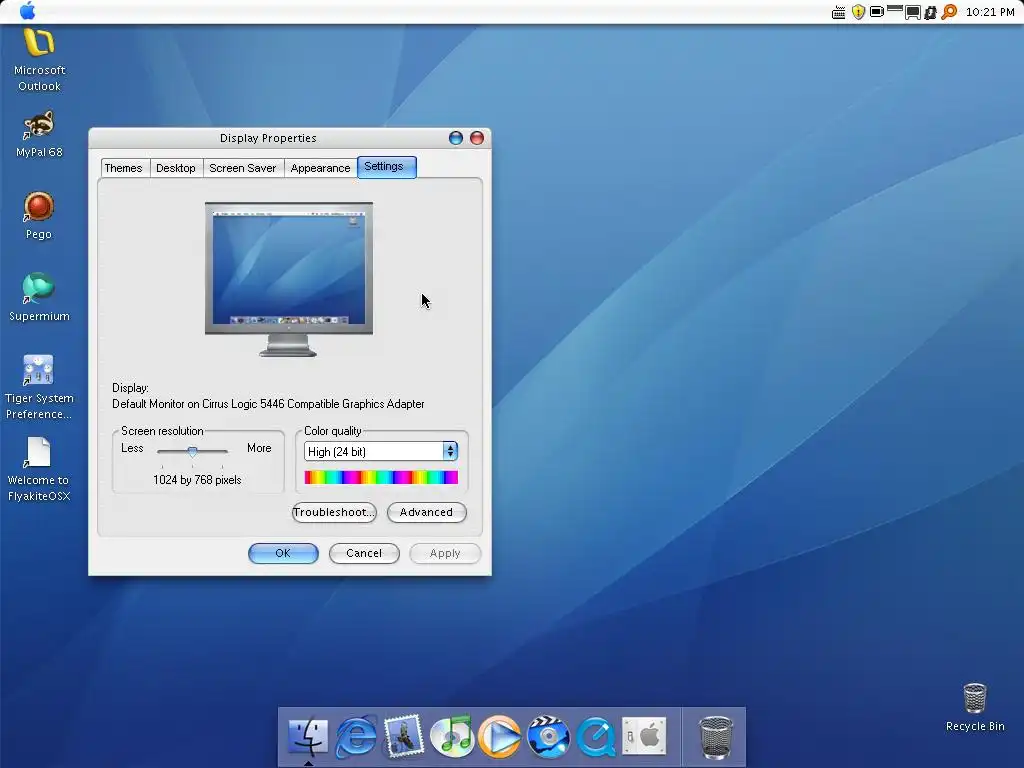This screenshot has width=1024, height=768.
Task: Open the orange media player dock icon
Action: click(500, 737)
